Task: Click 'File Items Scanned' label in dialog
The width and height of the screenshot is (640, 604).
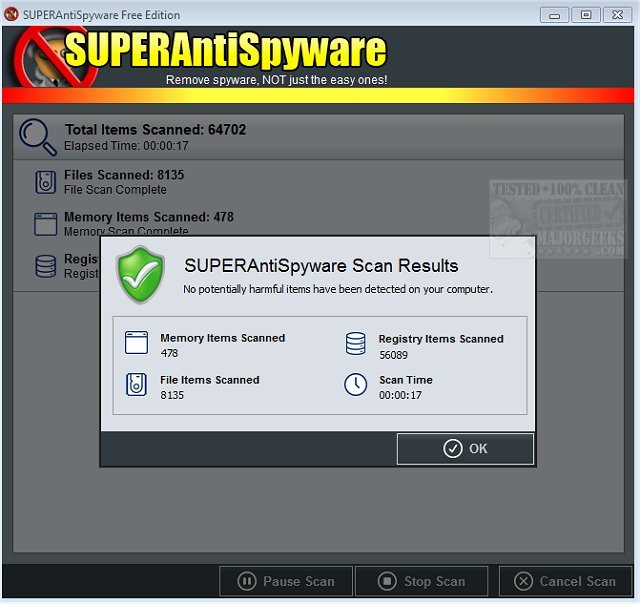Action: [210, 380]
